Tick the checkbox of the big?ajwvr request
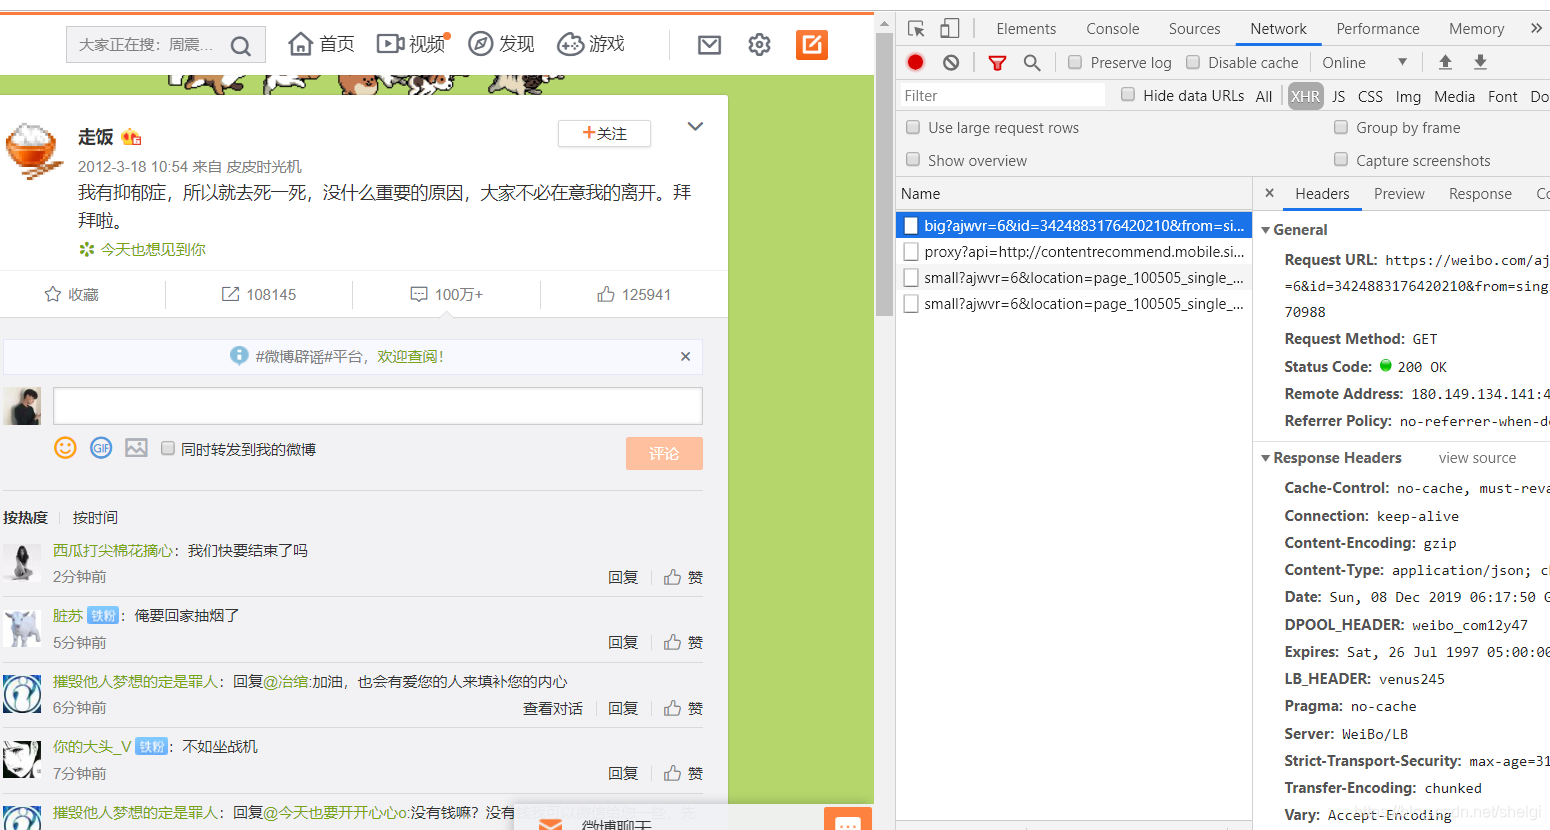This screenshot has height=830, width=1550. point(911,225)
